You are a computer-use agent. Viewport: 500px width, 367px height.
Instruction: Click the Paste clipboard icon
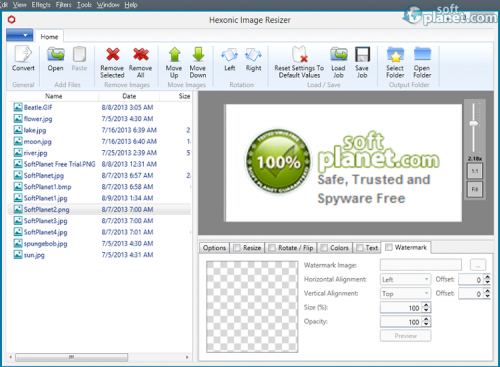[79, 54]
